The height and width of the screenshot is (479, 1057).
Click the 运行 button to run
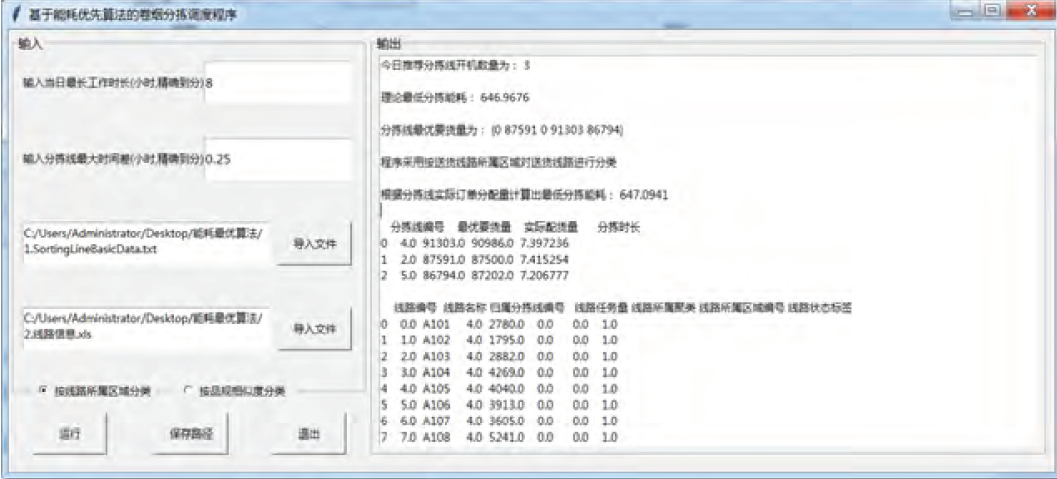coord(70,434)
